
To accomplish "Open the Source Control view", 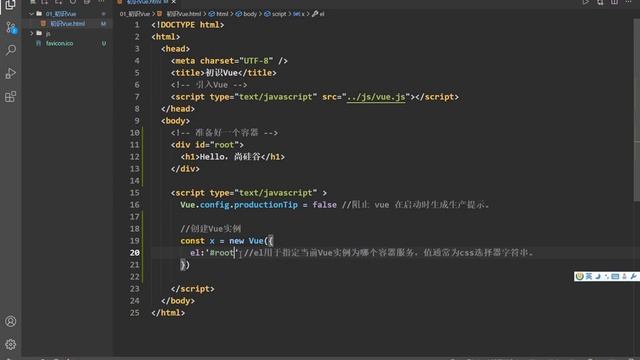I will [x=11, y=28].
